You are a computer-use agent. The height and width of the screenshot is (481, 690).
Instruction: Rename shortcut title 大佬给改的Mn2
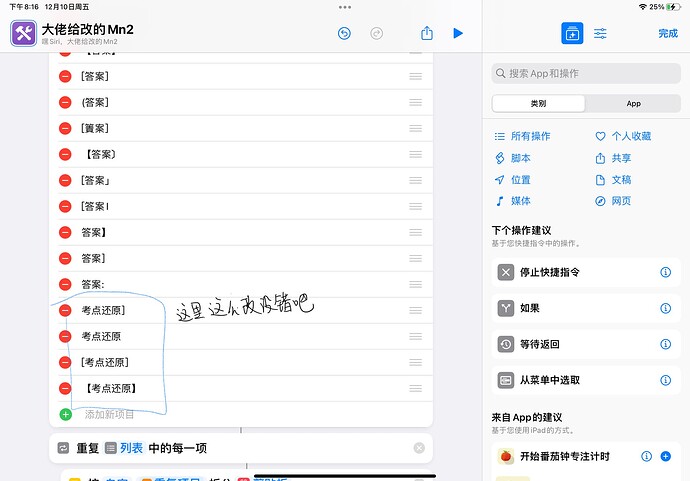coord(88,29)
